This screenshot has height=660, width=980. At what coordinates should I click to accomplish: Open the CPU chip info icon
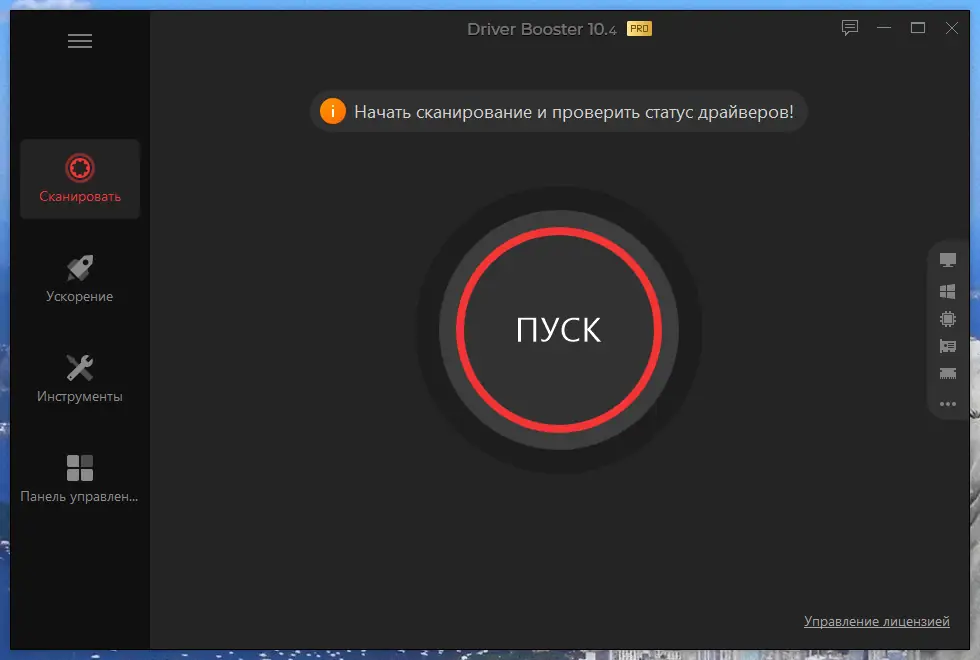click(947, 319)
